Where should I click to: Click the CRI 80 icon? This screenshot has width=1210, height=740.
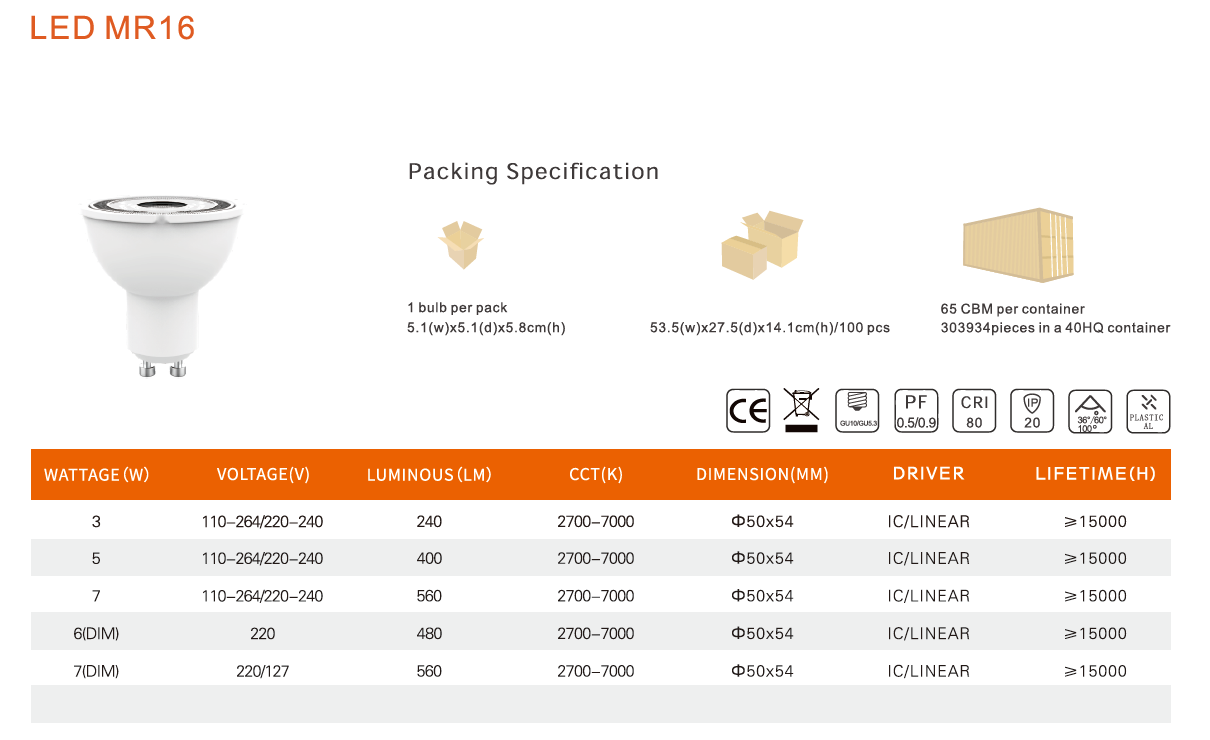(974, 411)
